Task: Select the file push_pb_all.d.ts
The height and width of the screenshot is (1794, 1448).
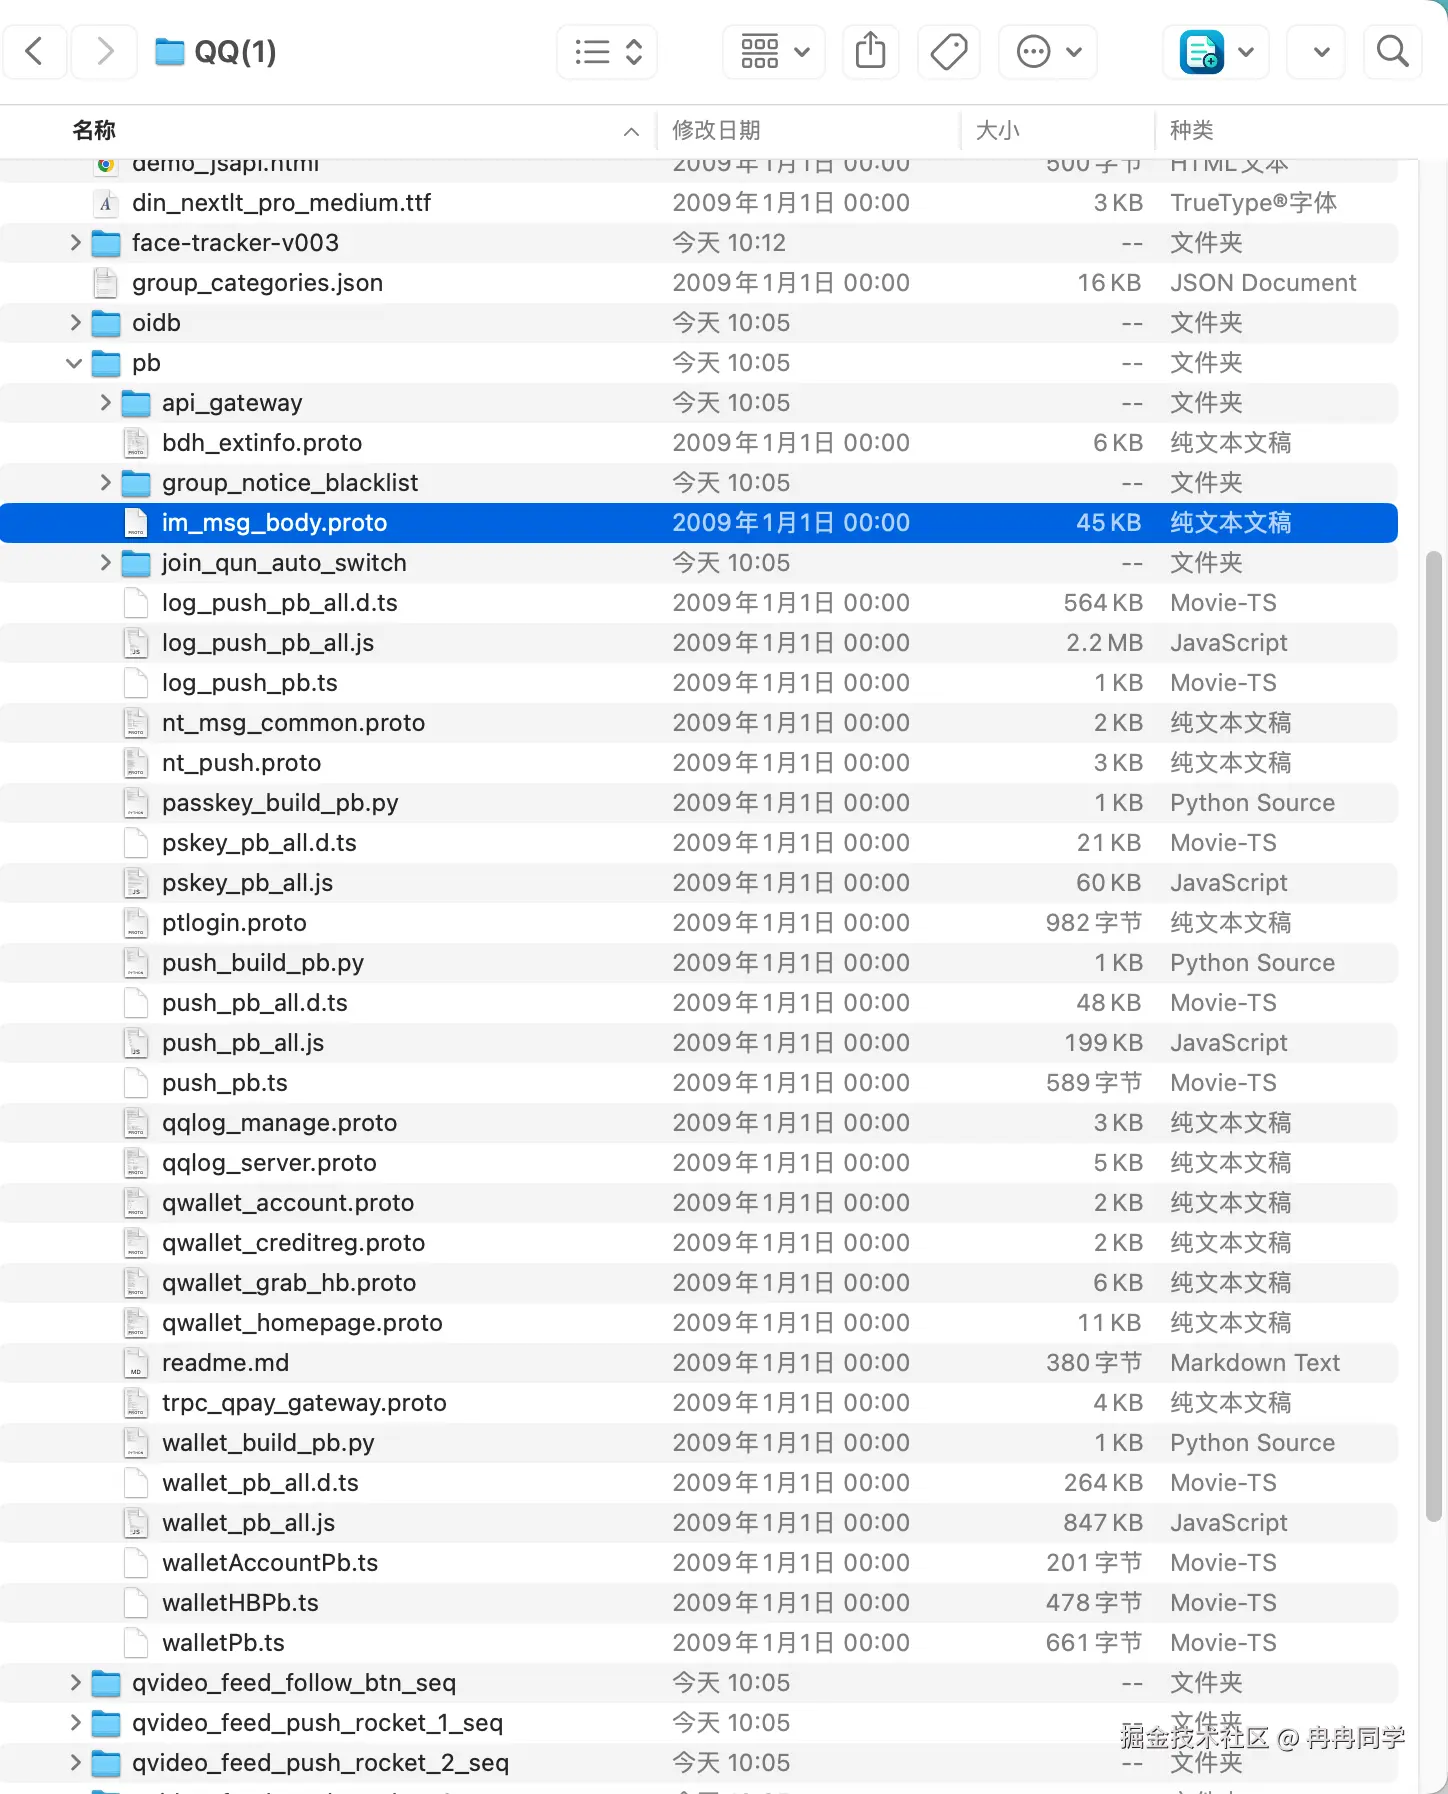Action: 699,1003
